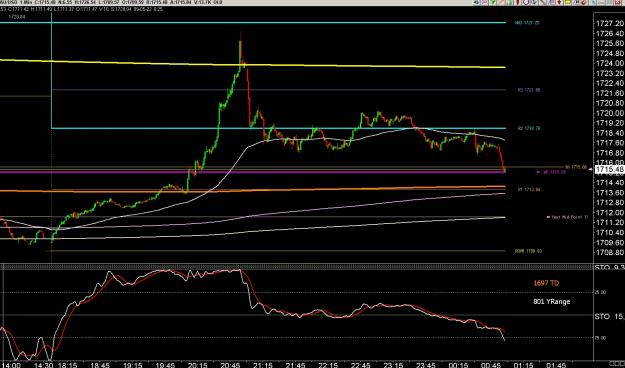Click the 'Mid Point' marker label
This screenshot has width=625, height=368.
pos(567,217)
